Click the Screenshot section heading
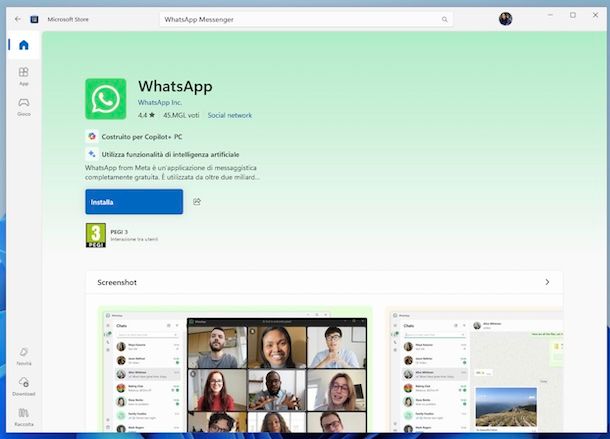Image resolution: width=610 pixels, height=439 pixels. 117,283
